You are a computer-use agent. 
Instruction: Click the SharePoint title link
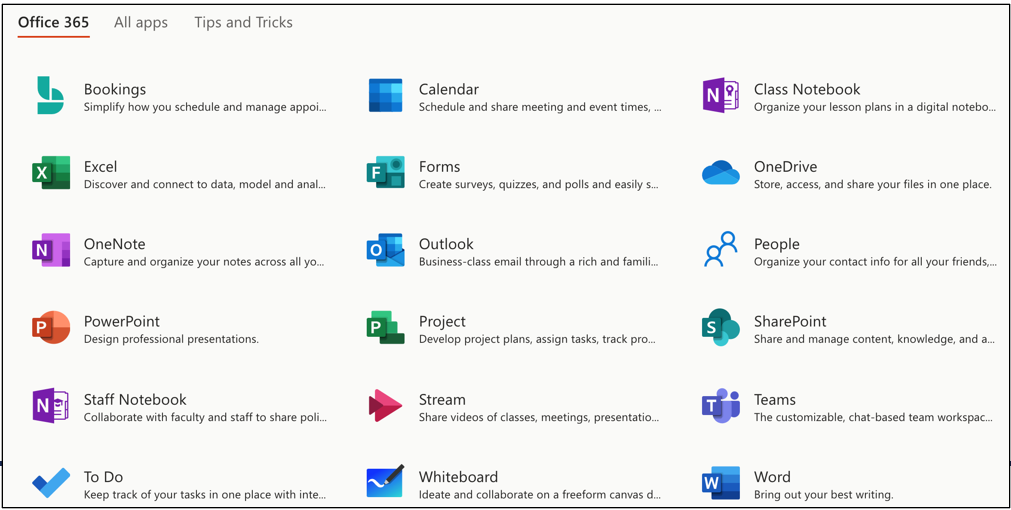pos(790,321)
